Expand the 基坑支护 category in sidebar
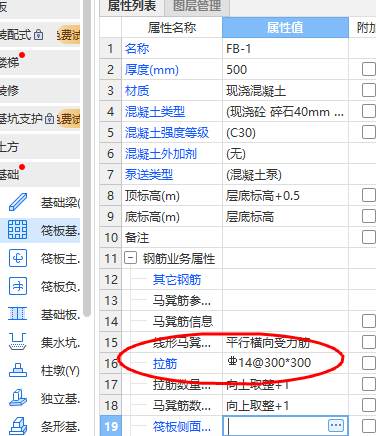This screenshot has width=376, height=436. coord(40,119)
